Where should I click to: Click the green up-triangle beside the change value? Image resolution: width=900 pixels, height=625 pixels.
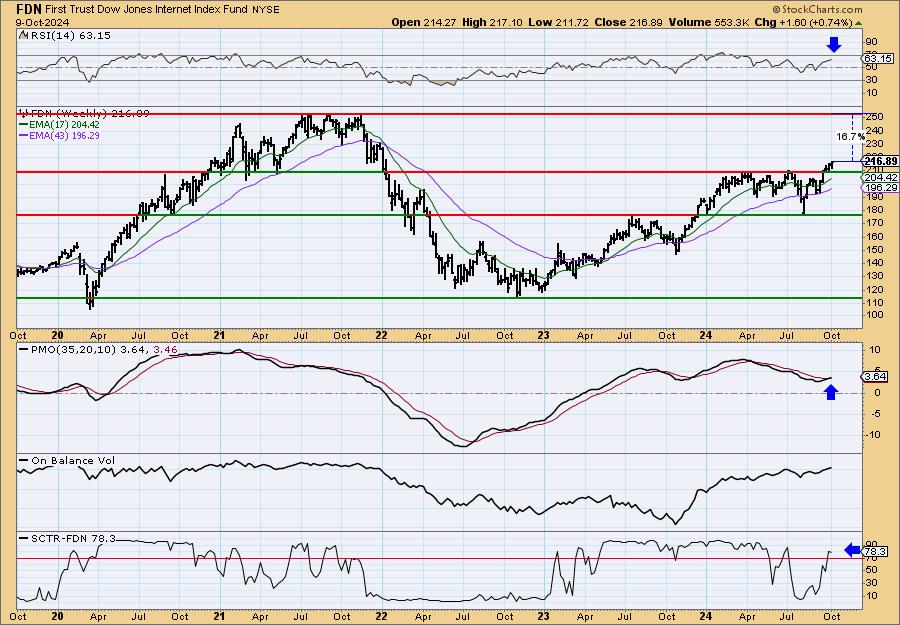click(x=859, y=23)
